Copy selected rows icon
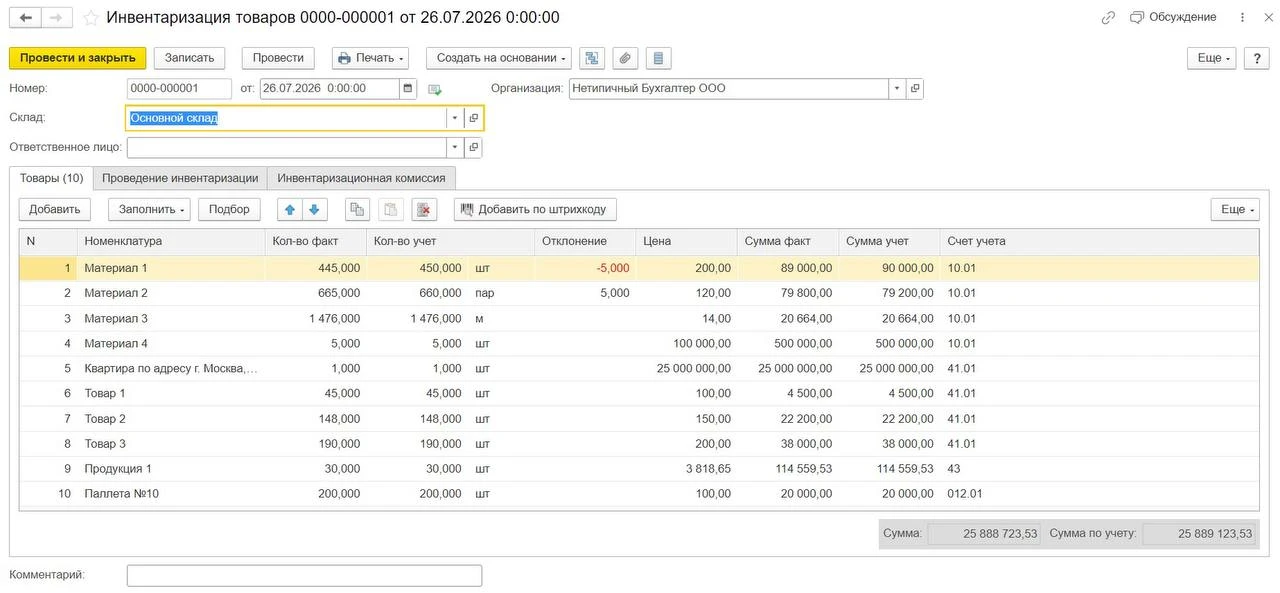The height and width of the screenshot is (593, 1280). pos(358,209)
